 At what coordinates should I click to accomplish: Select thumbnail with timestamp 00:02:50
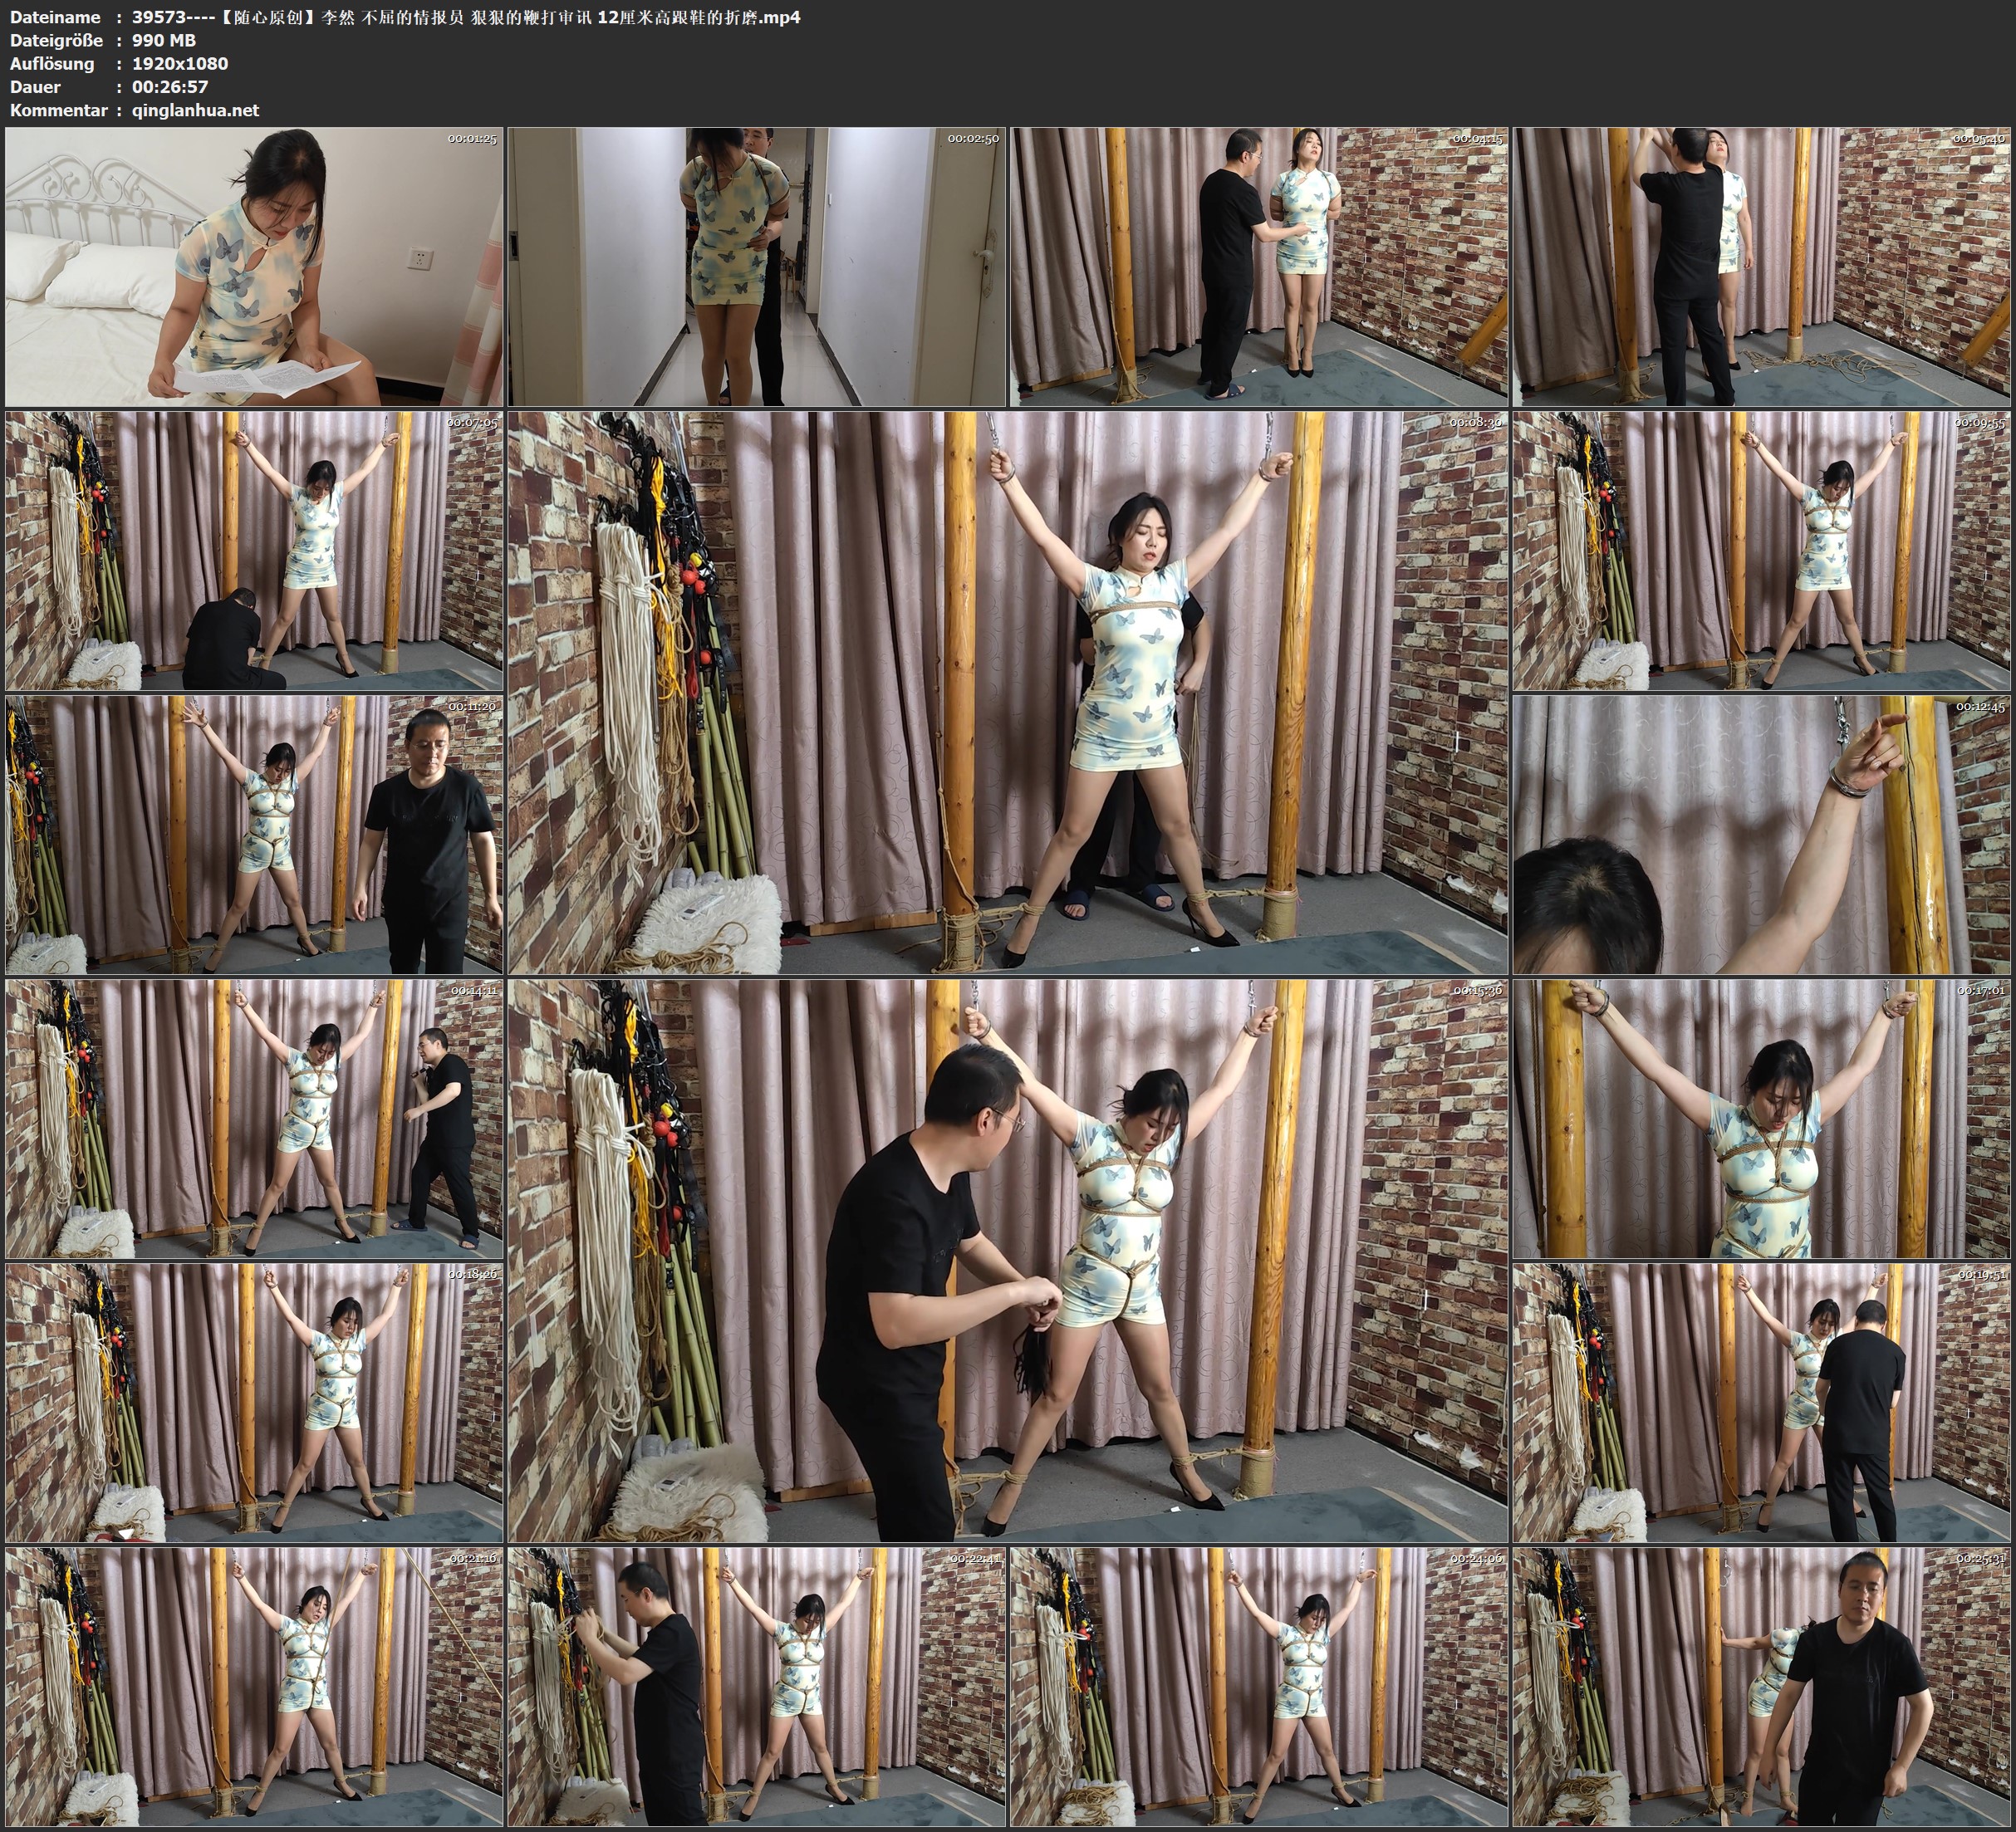pos(757,266)
